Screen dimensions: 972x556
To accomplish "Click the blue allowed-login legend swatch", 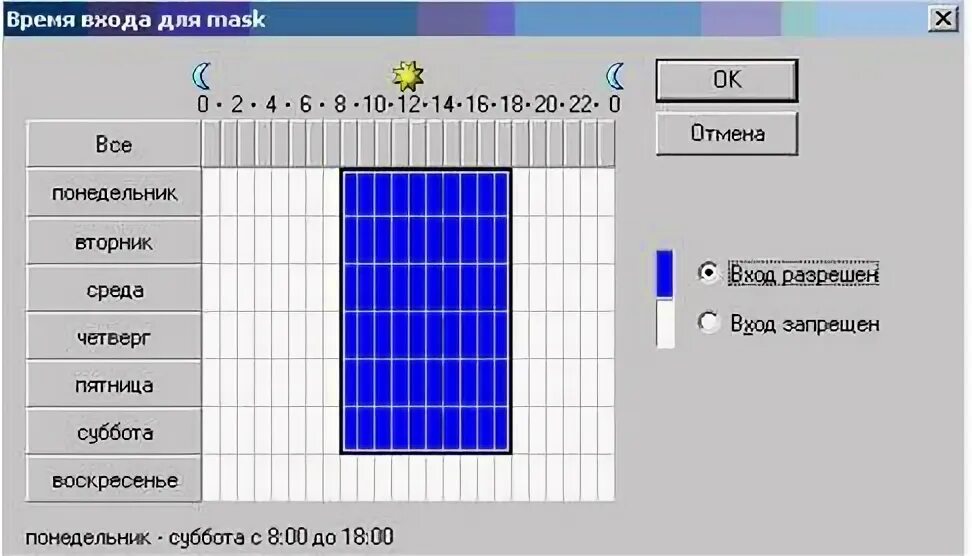I will pos(665,274).
